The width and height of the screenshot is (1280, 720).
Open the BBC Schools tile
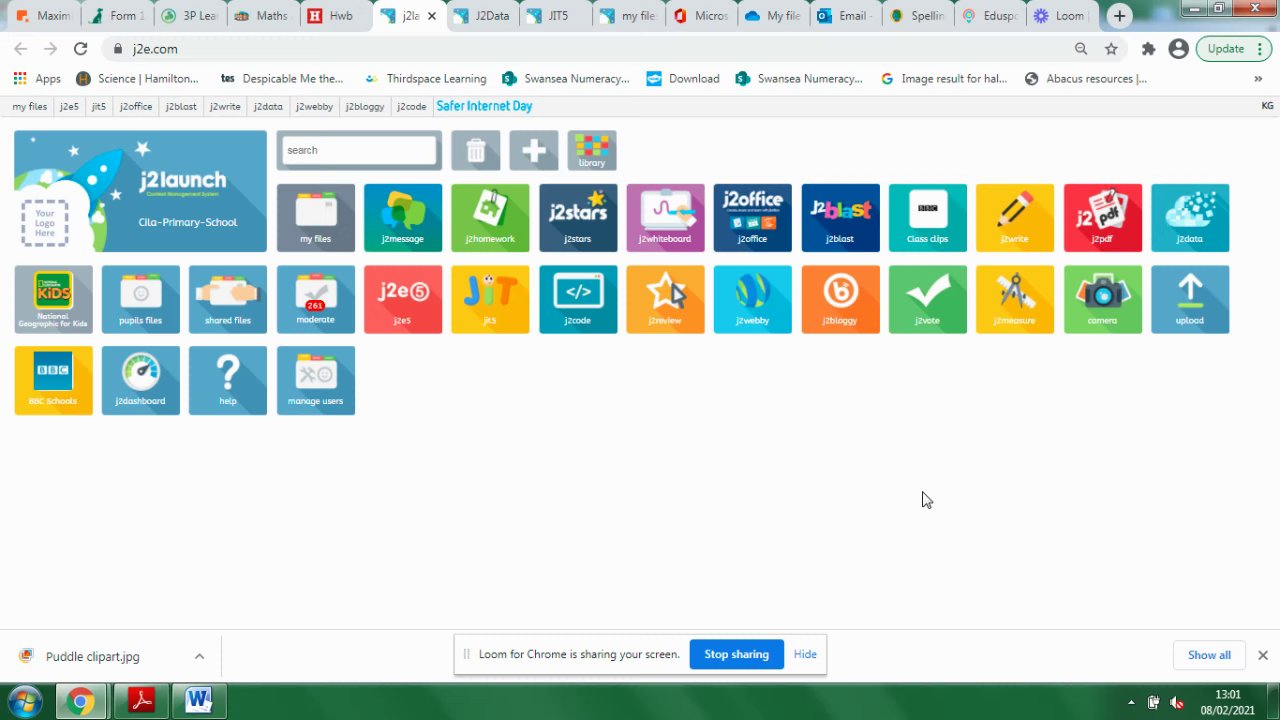click(x=53, y=380)
